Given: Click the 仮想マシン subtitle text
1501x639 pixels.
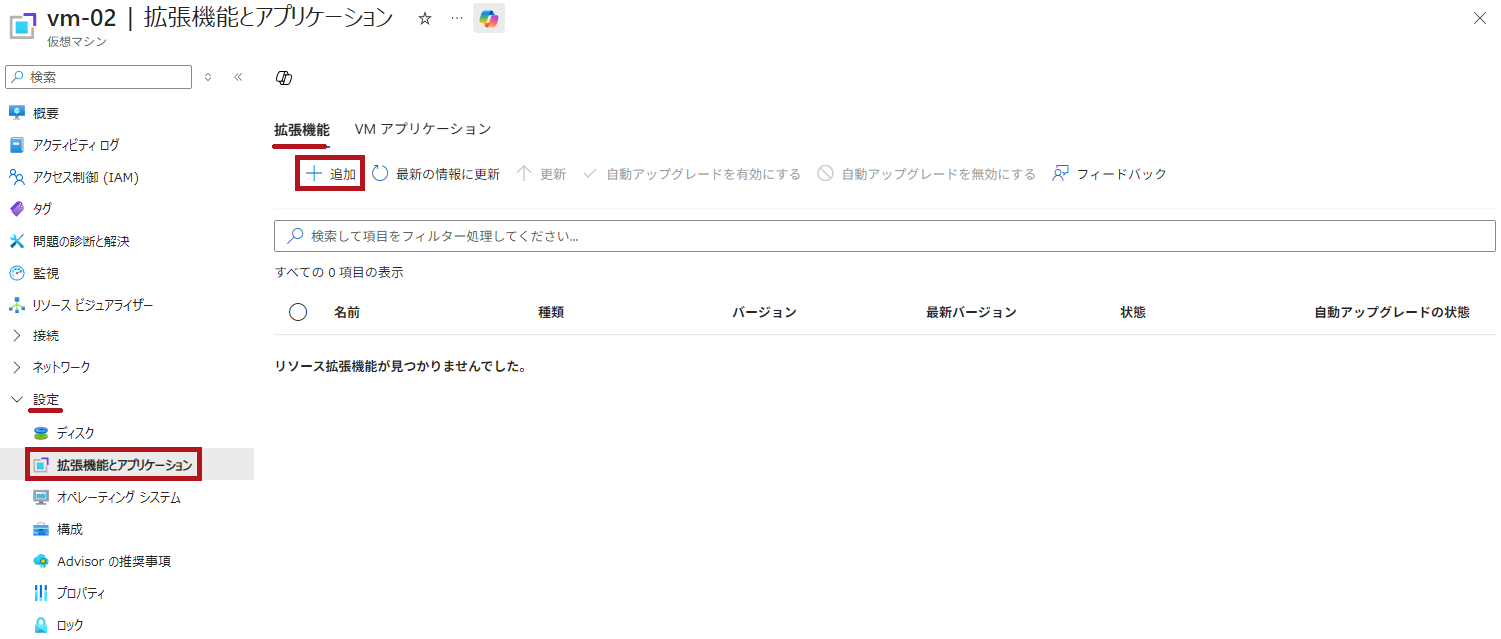Looking at the screenshot, I should click(x=77, y=42).
